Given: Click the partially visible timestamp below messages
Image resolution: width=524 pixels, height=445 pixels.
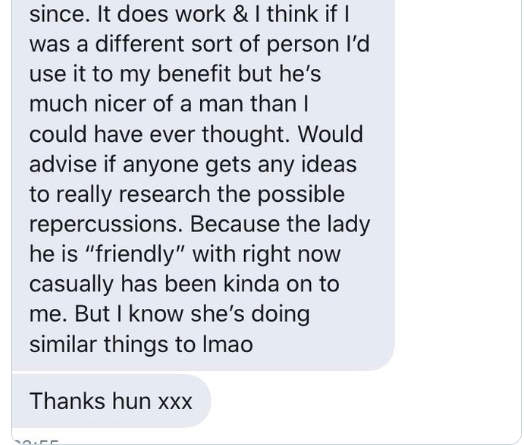Looking at the screenshot, I should pos(36,442).
